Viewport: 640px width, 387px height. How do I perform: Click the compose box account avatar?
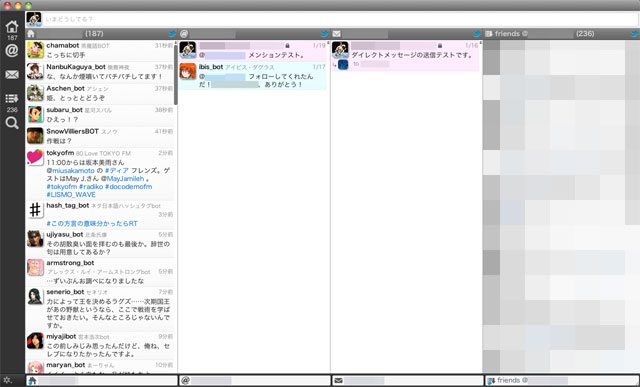click(x=33, y=19)
